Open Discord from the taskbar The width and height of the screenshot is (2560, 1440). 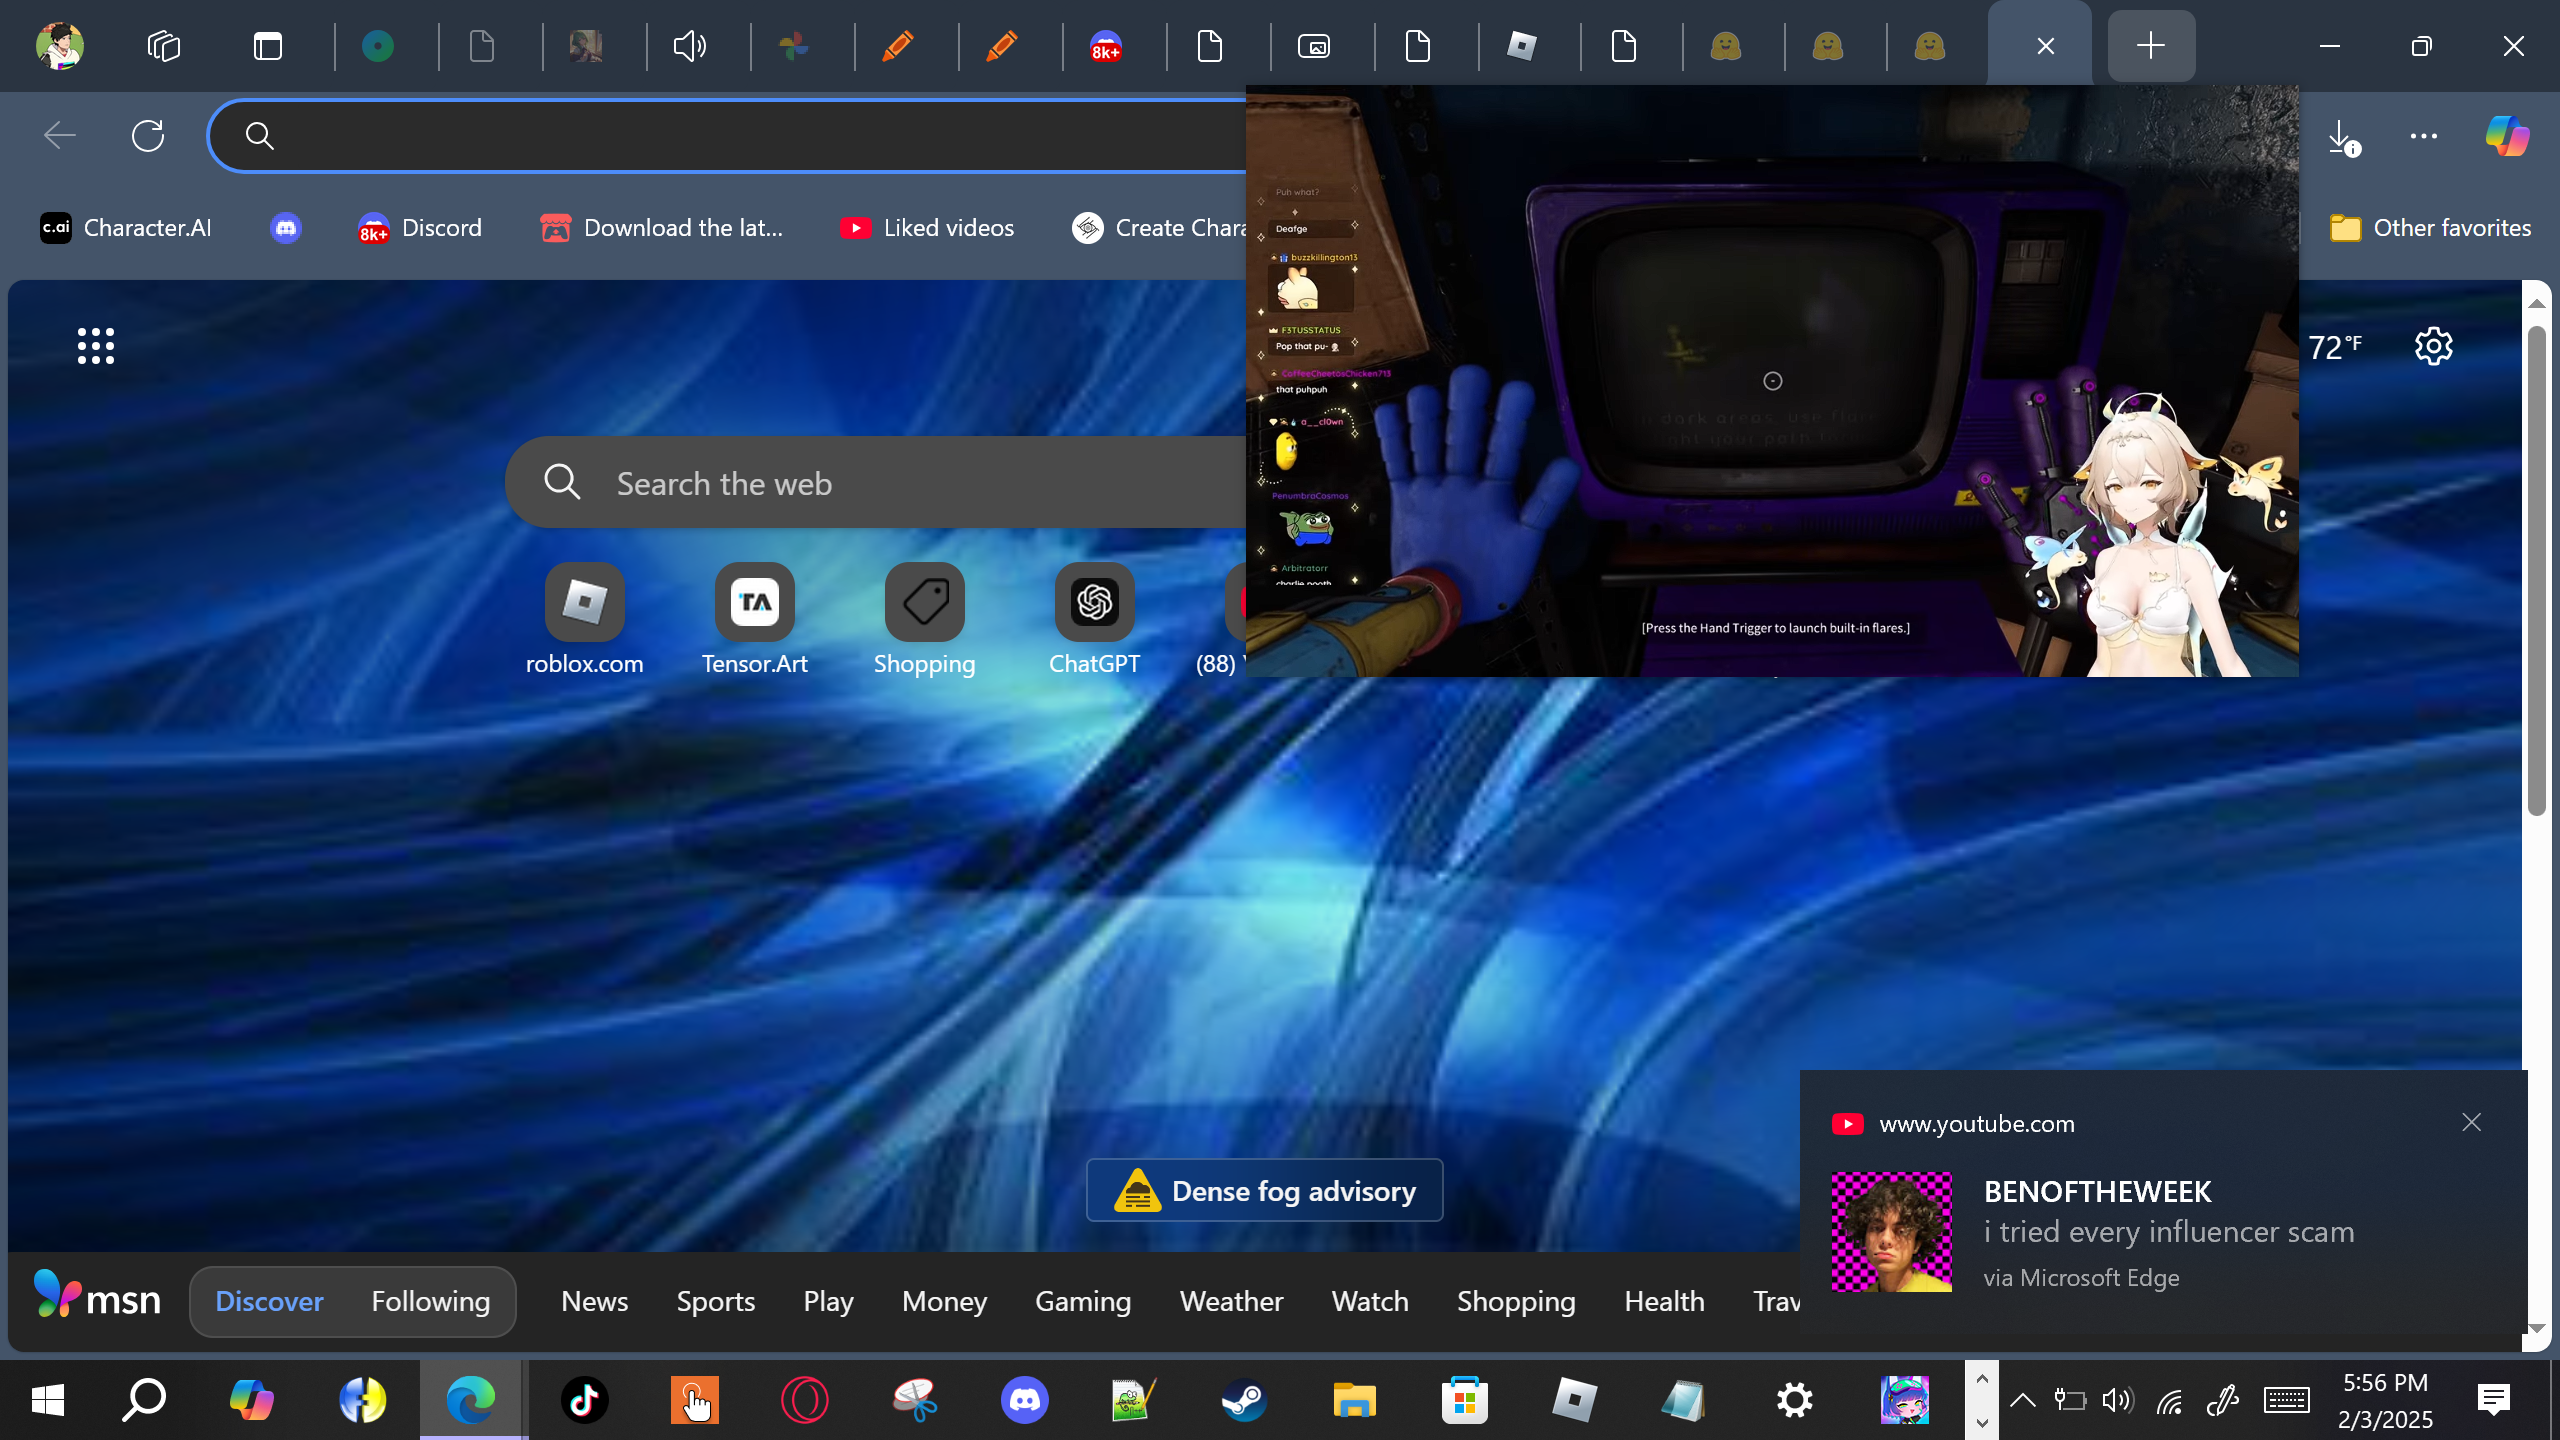pos(1025,1400)
